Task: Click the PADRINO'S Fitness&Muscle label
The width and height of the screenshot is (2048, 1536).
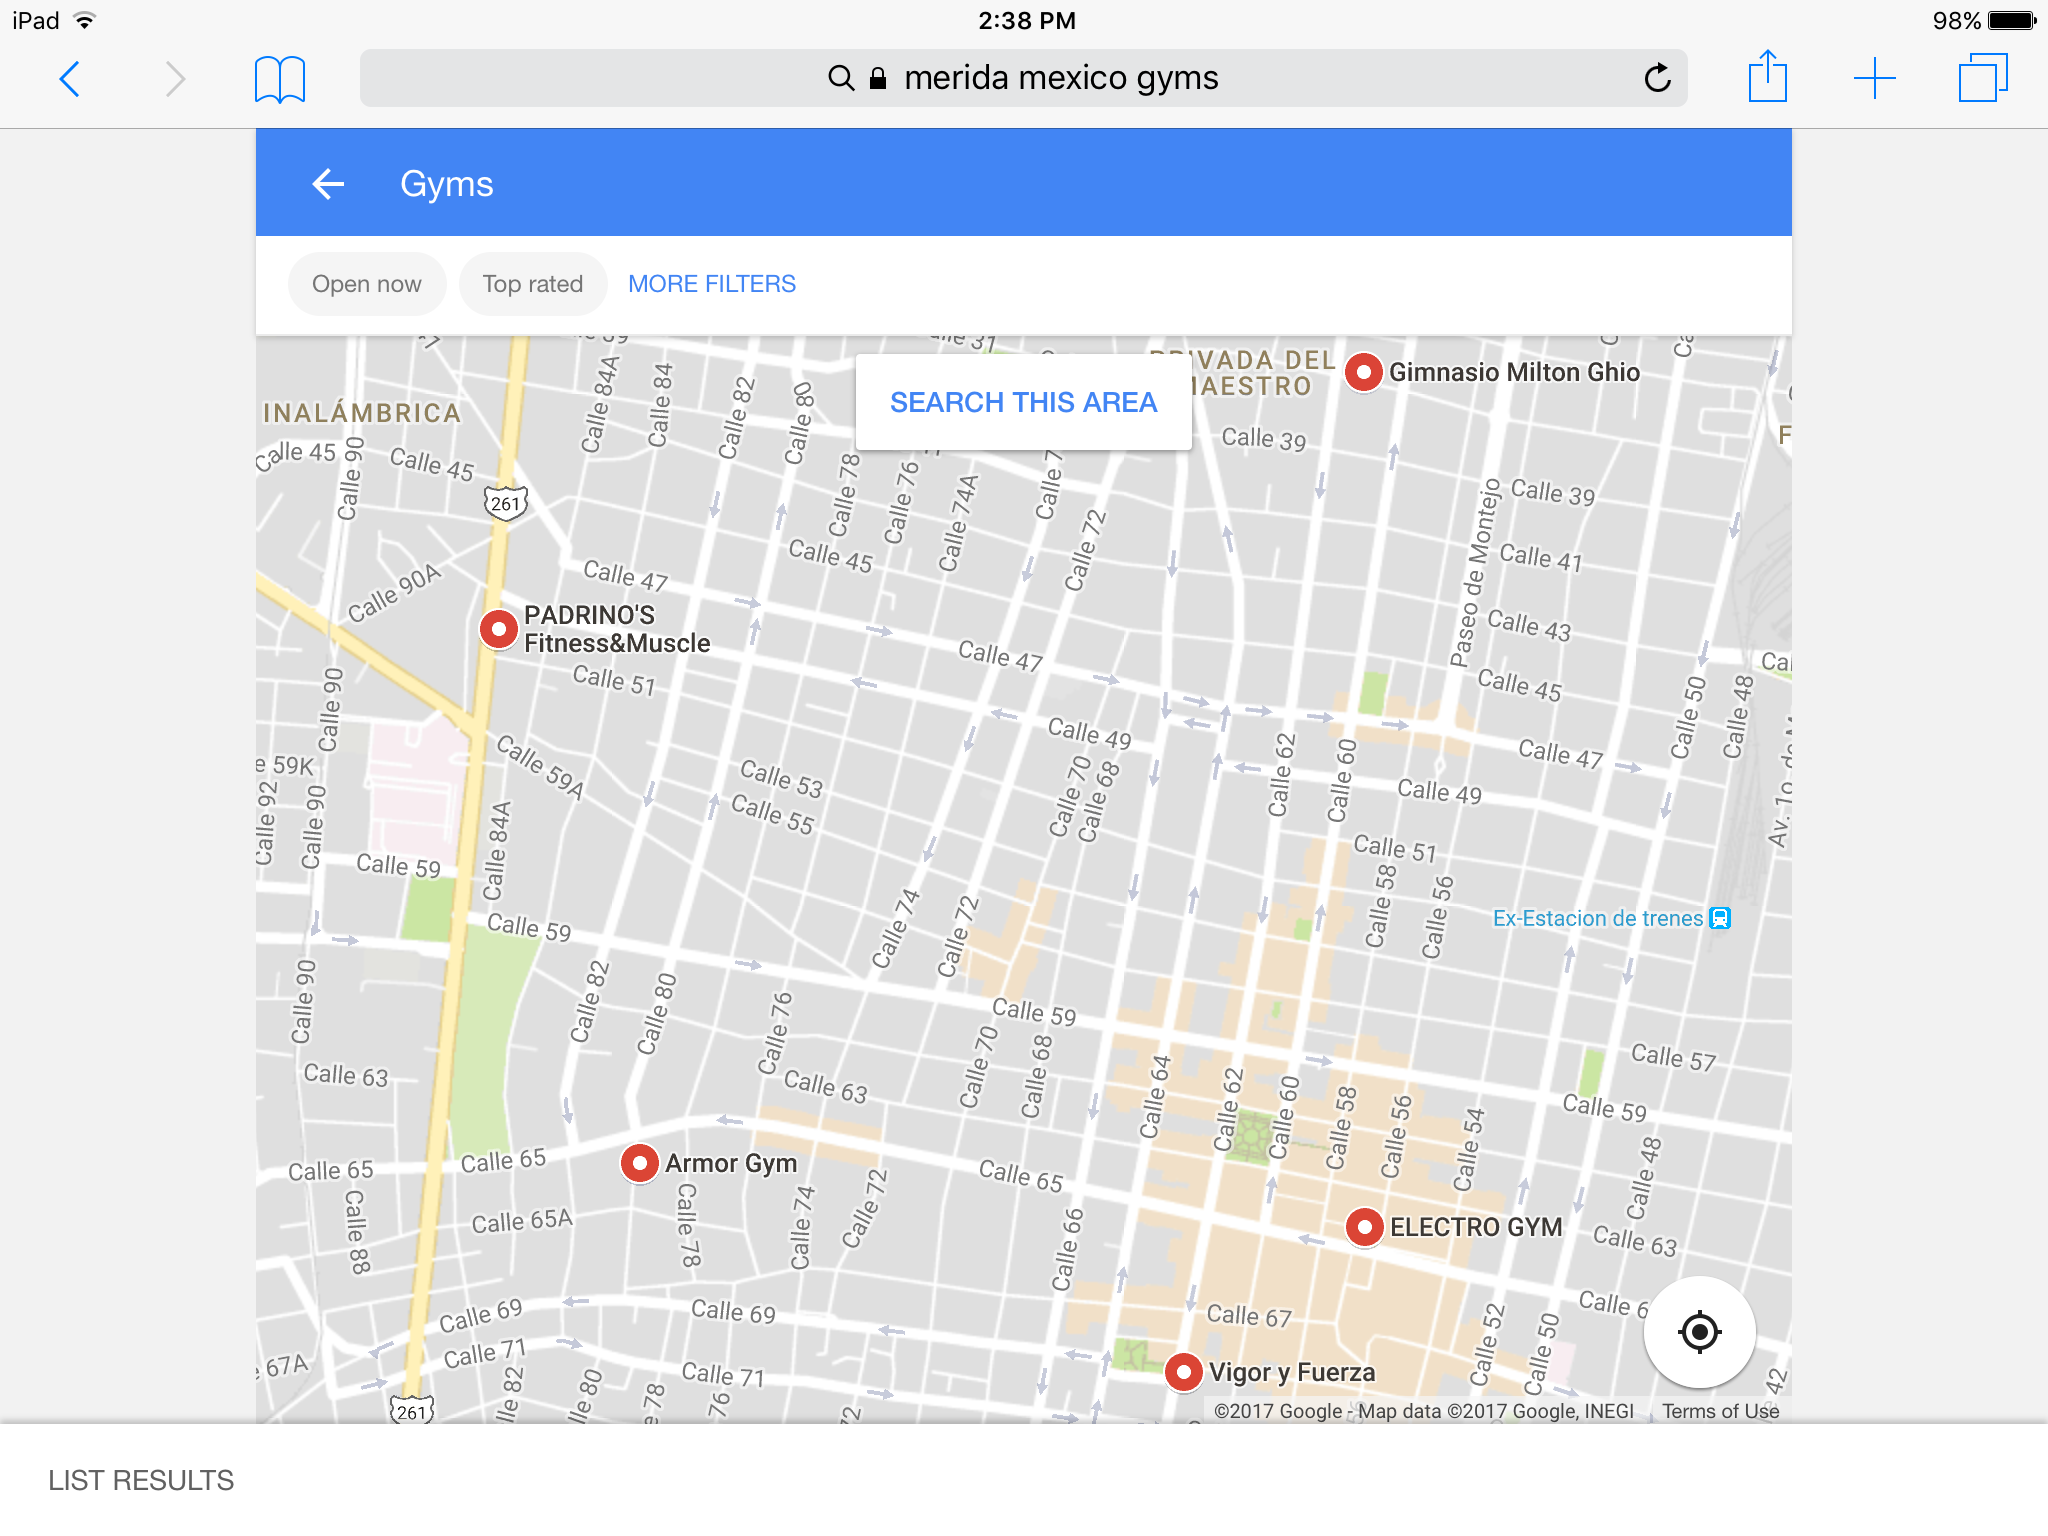Action: (617, 629)
